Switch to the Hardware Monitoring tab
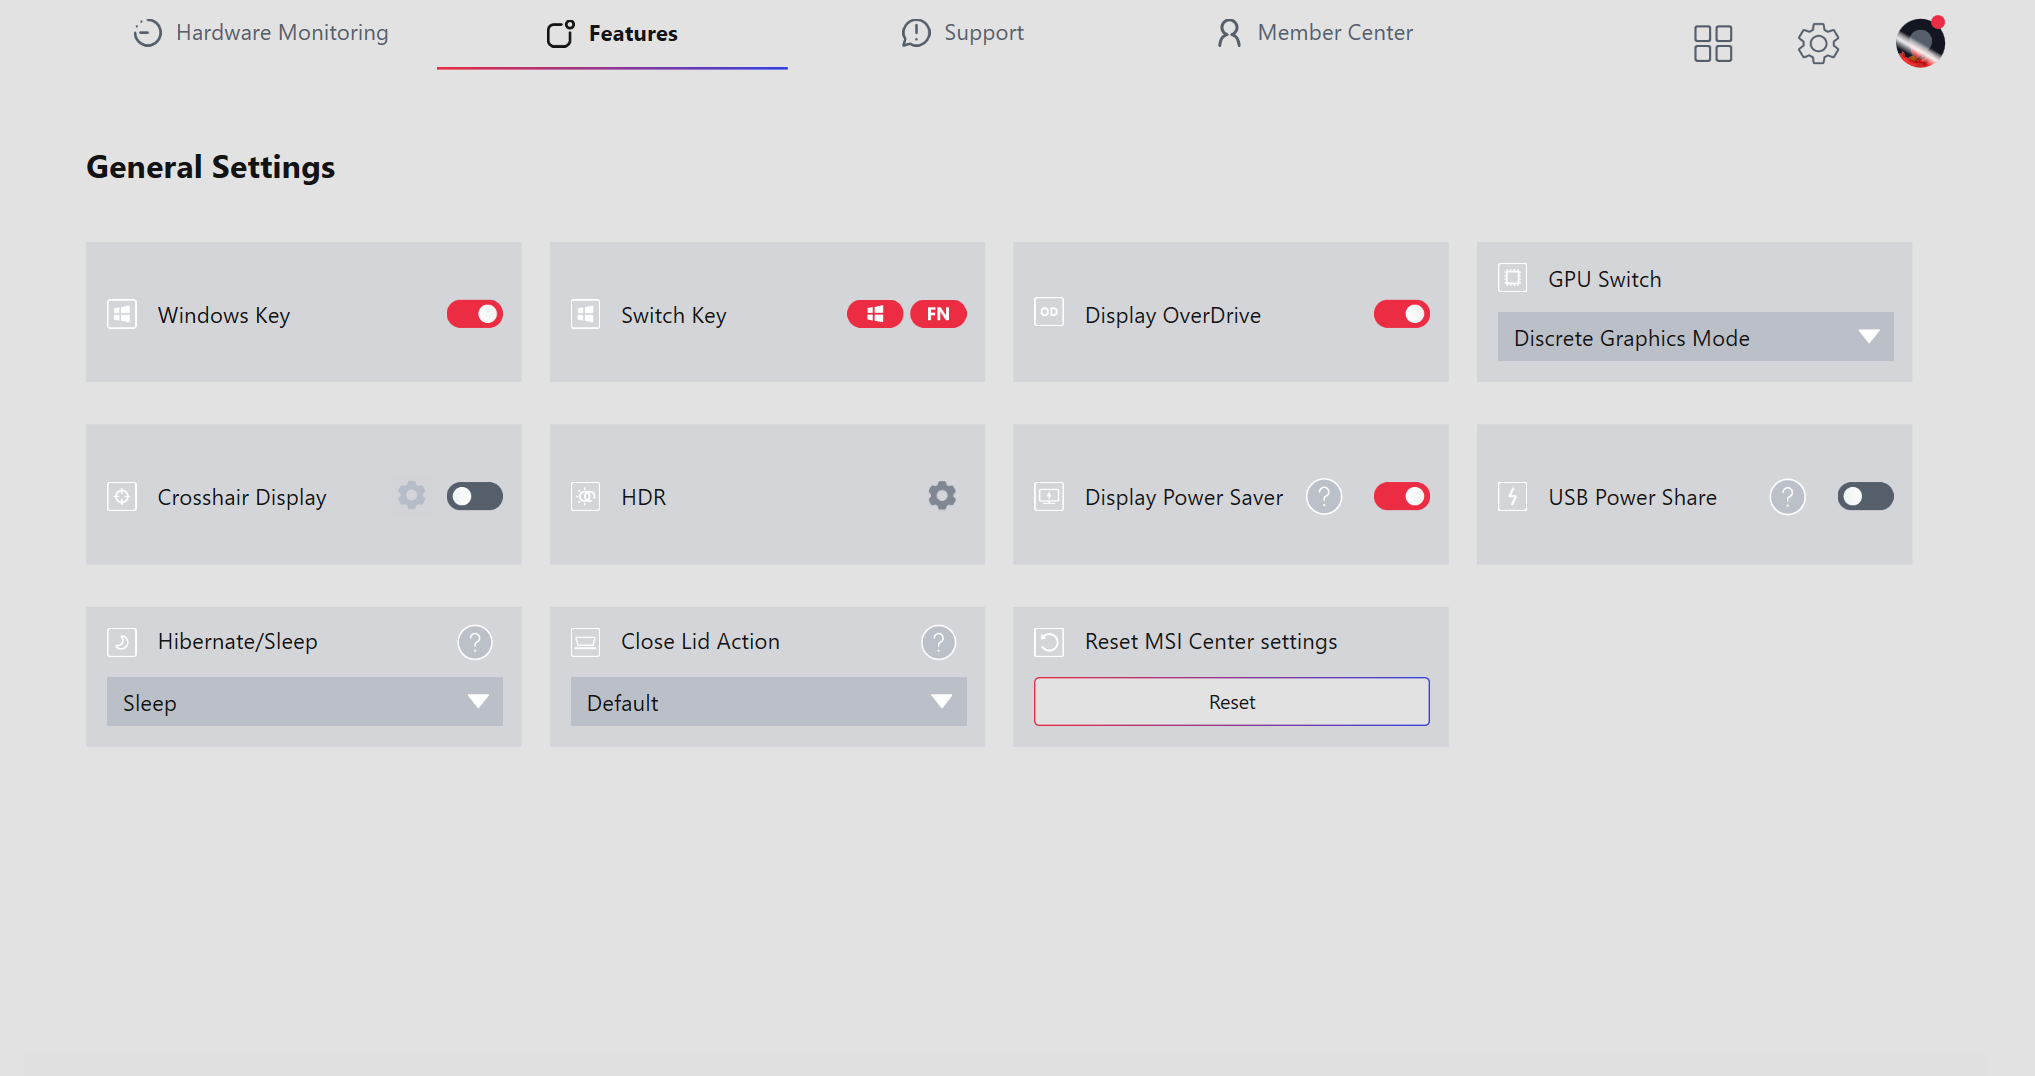Viewport: 2035px width, 1076px height. 260,33
